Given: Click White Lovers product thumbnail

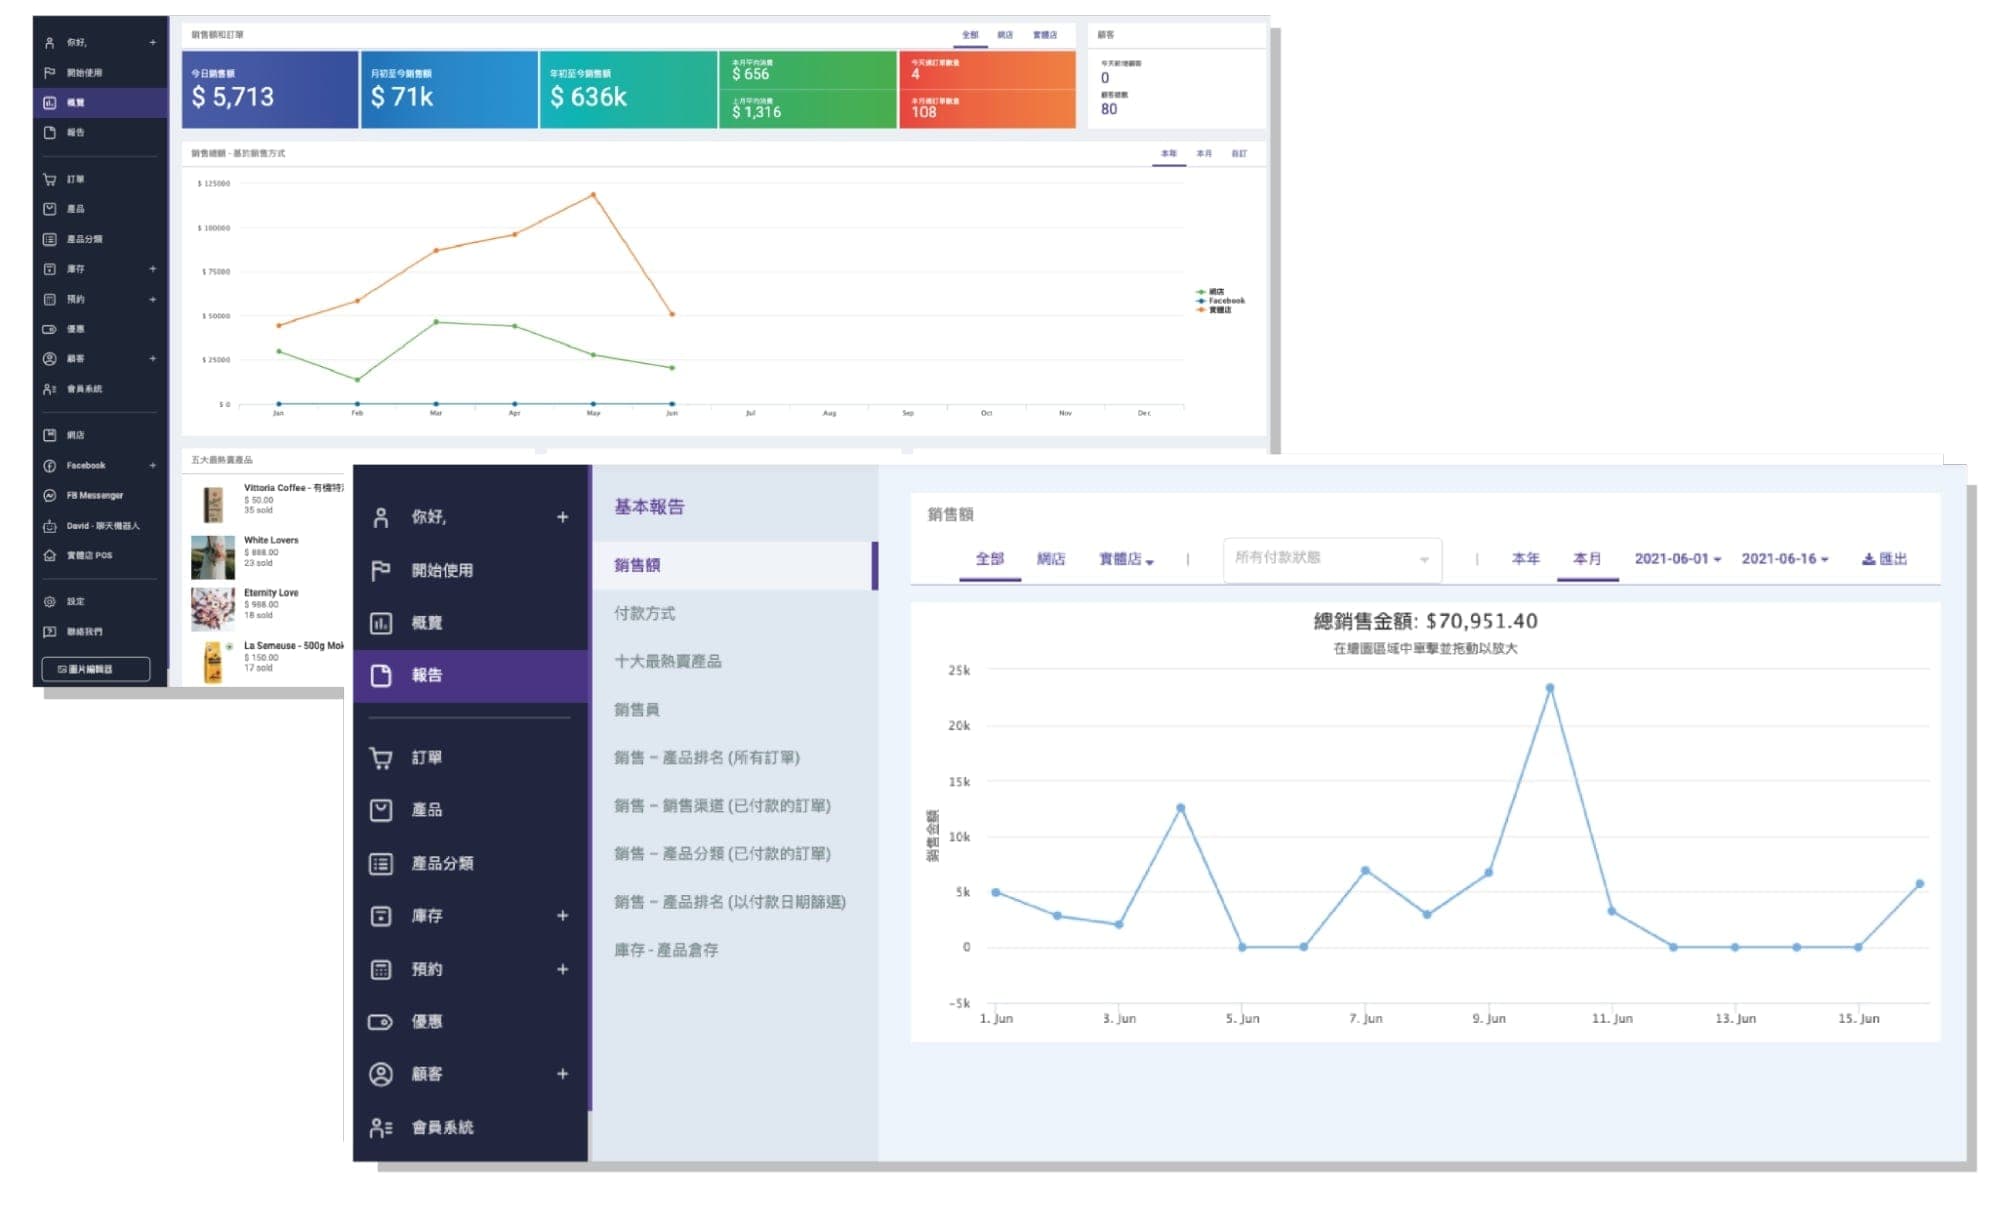Looking at the screenshot, I should [x=213, y=557].
